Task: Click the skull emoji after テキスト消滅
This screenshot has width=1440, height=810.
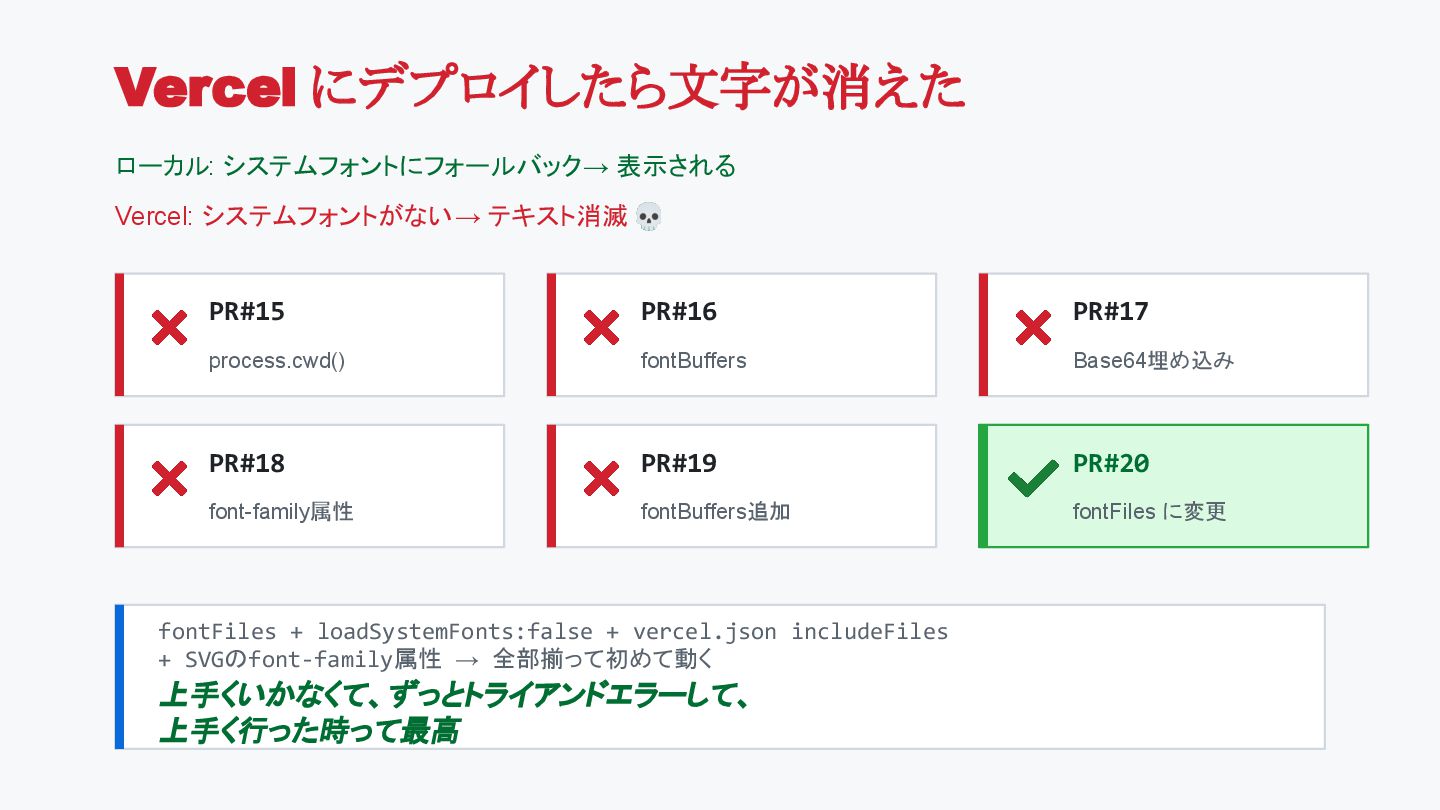Action: point(649,216)
